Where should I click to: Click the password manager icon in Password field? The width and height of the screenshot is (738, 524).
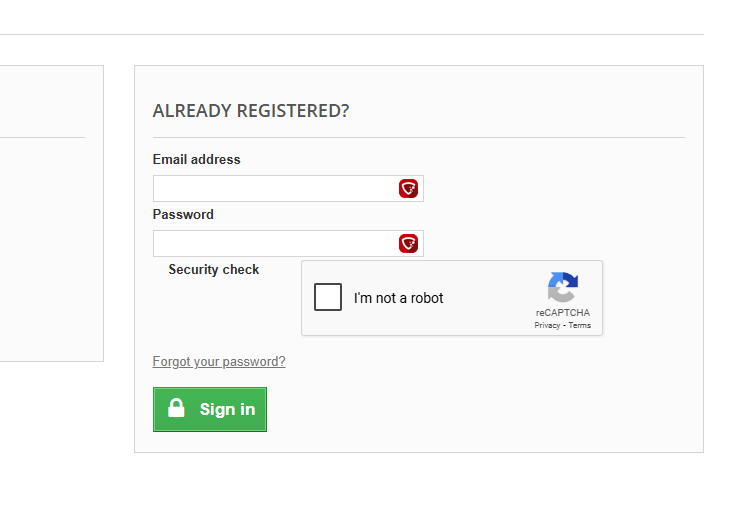(409, 244)
